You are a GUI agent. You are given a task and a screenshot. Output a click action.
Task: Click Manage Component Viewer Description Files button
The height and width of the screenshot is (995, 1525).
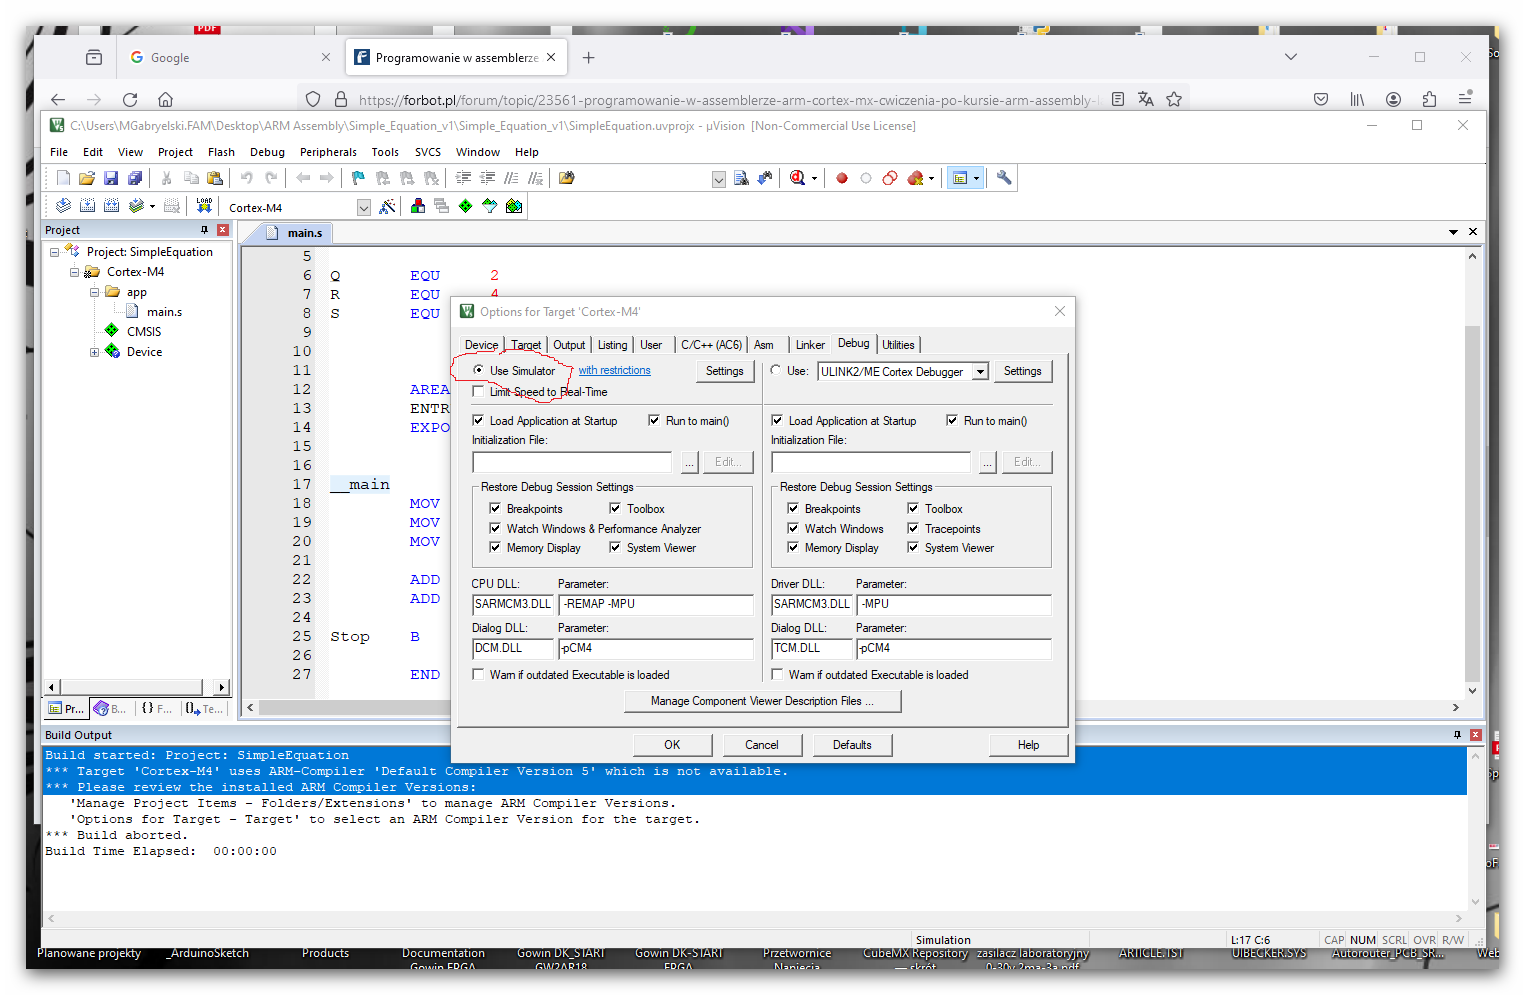coord(762,701)
